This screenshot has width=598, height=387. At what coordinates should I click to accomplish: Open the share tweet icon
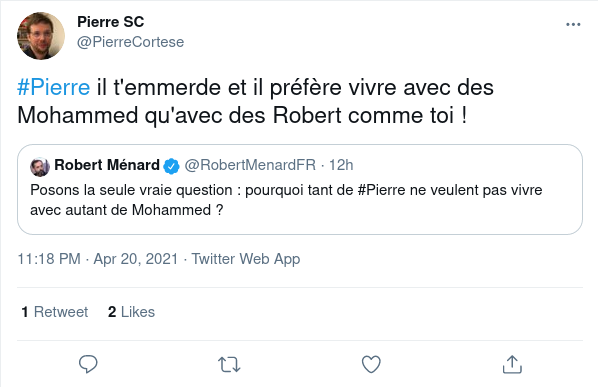(x=512, y=364)
